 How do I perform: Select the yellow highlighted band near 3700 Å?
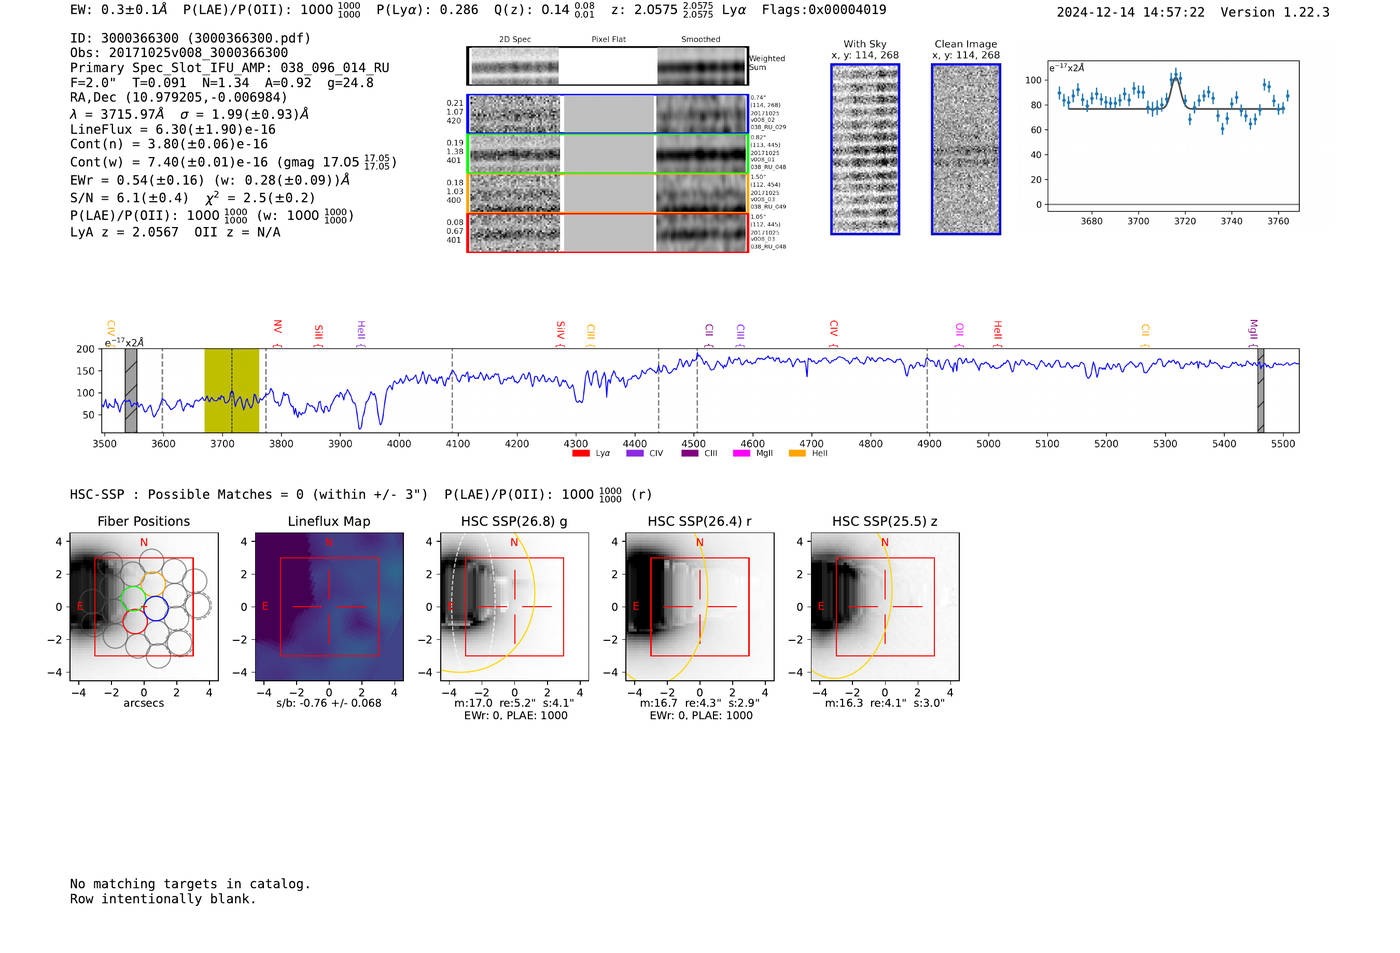pos(232,390)
